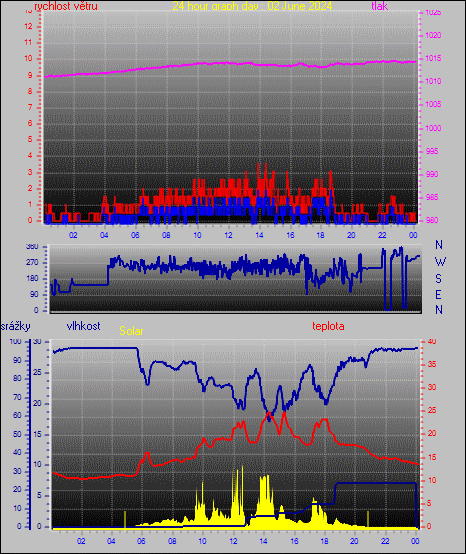This screenshot has width=466, height=554.
Task: Click the yellow 'Solar' label
Action: (131, 331)
